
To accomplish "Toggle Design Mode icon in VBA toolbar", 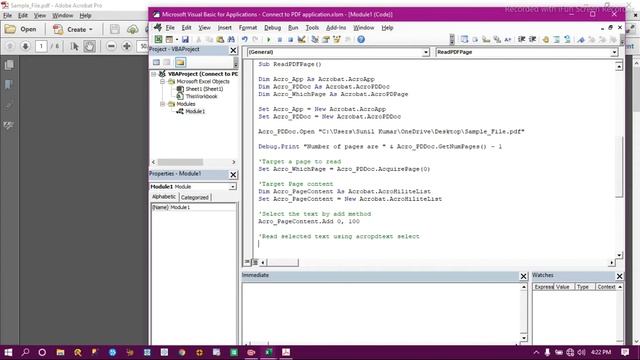I will click(302, 40).
